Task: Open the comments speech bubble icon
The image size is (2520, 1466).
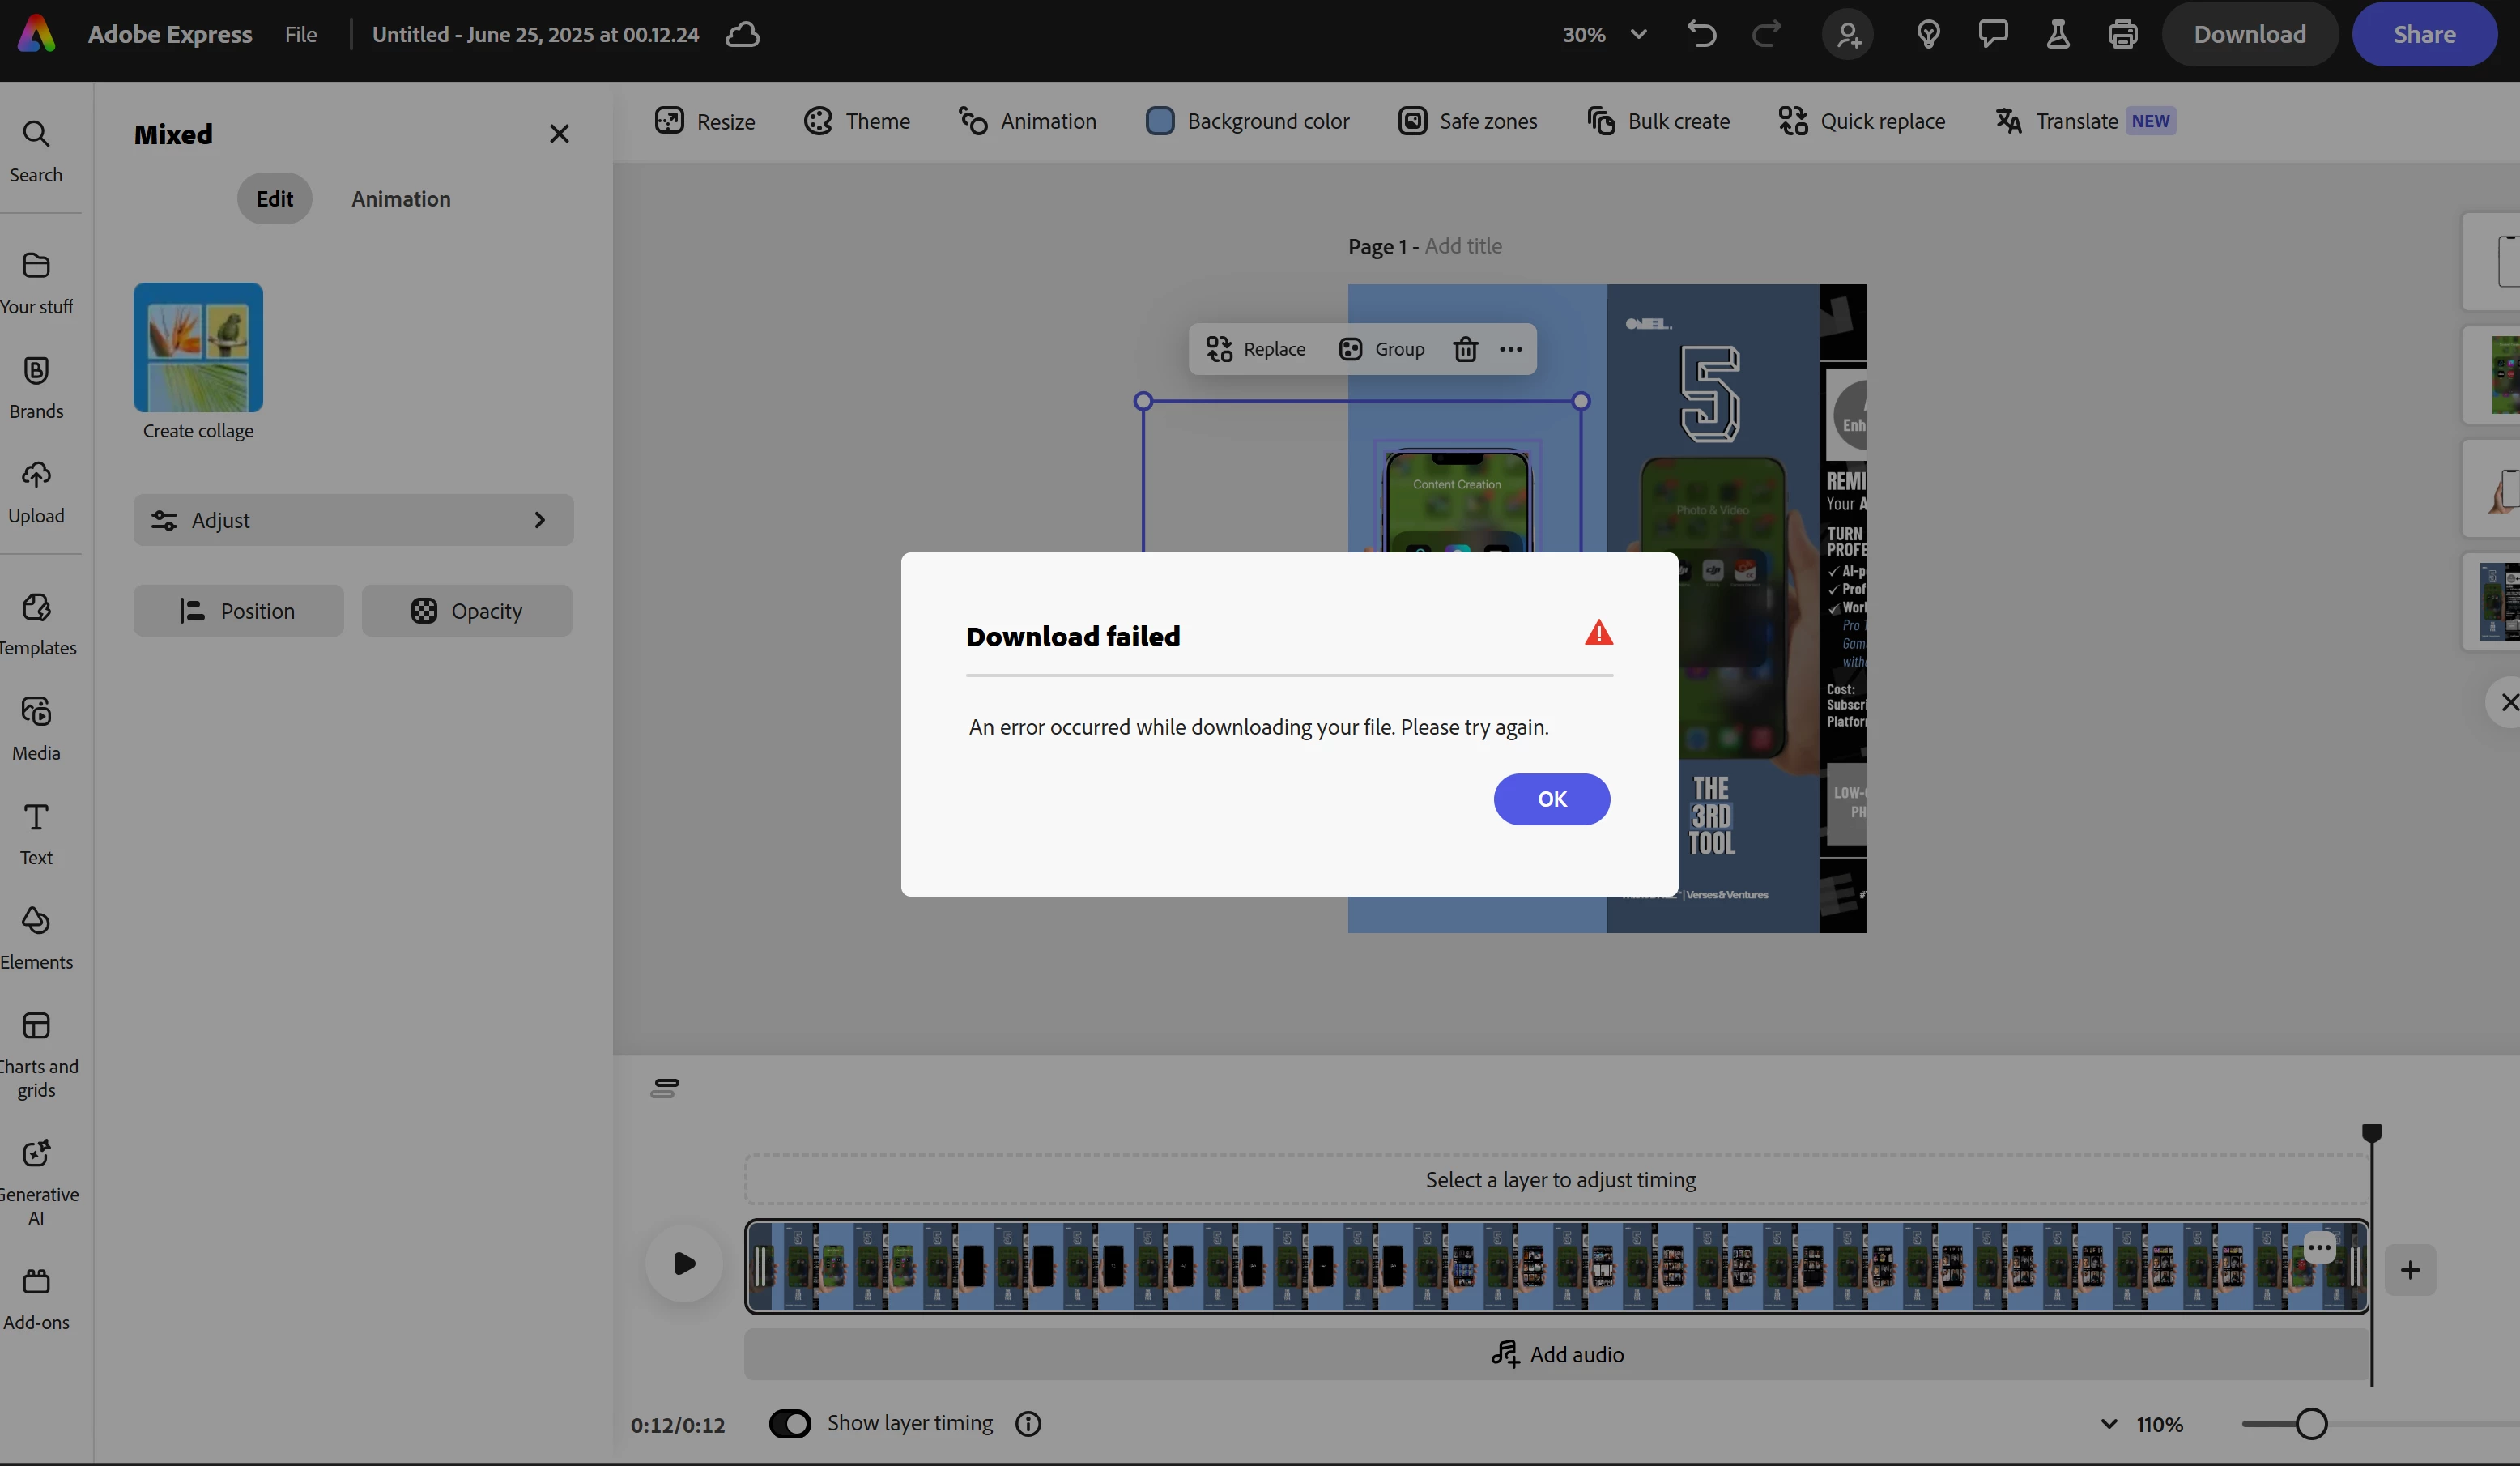Action: tap(1992, 35)
